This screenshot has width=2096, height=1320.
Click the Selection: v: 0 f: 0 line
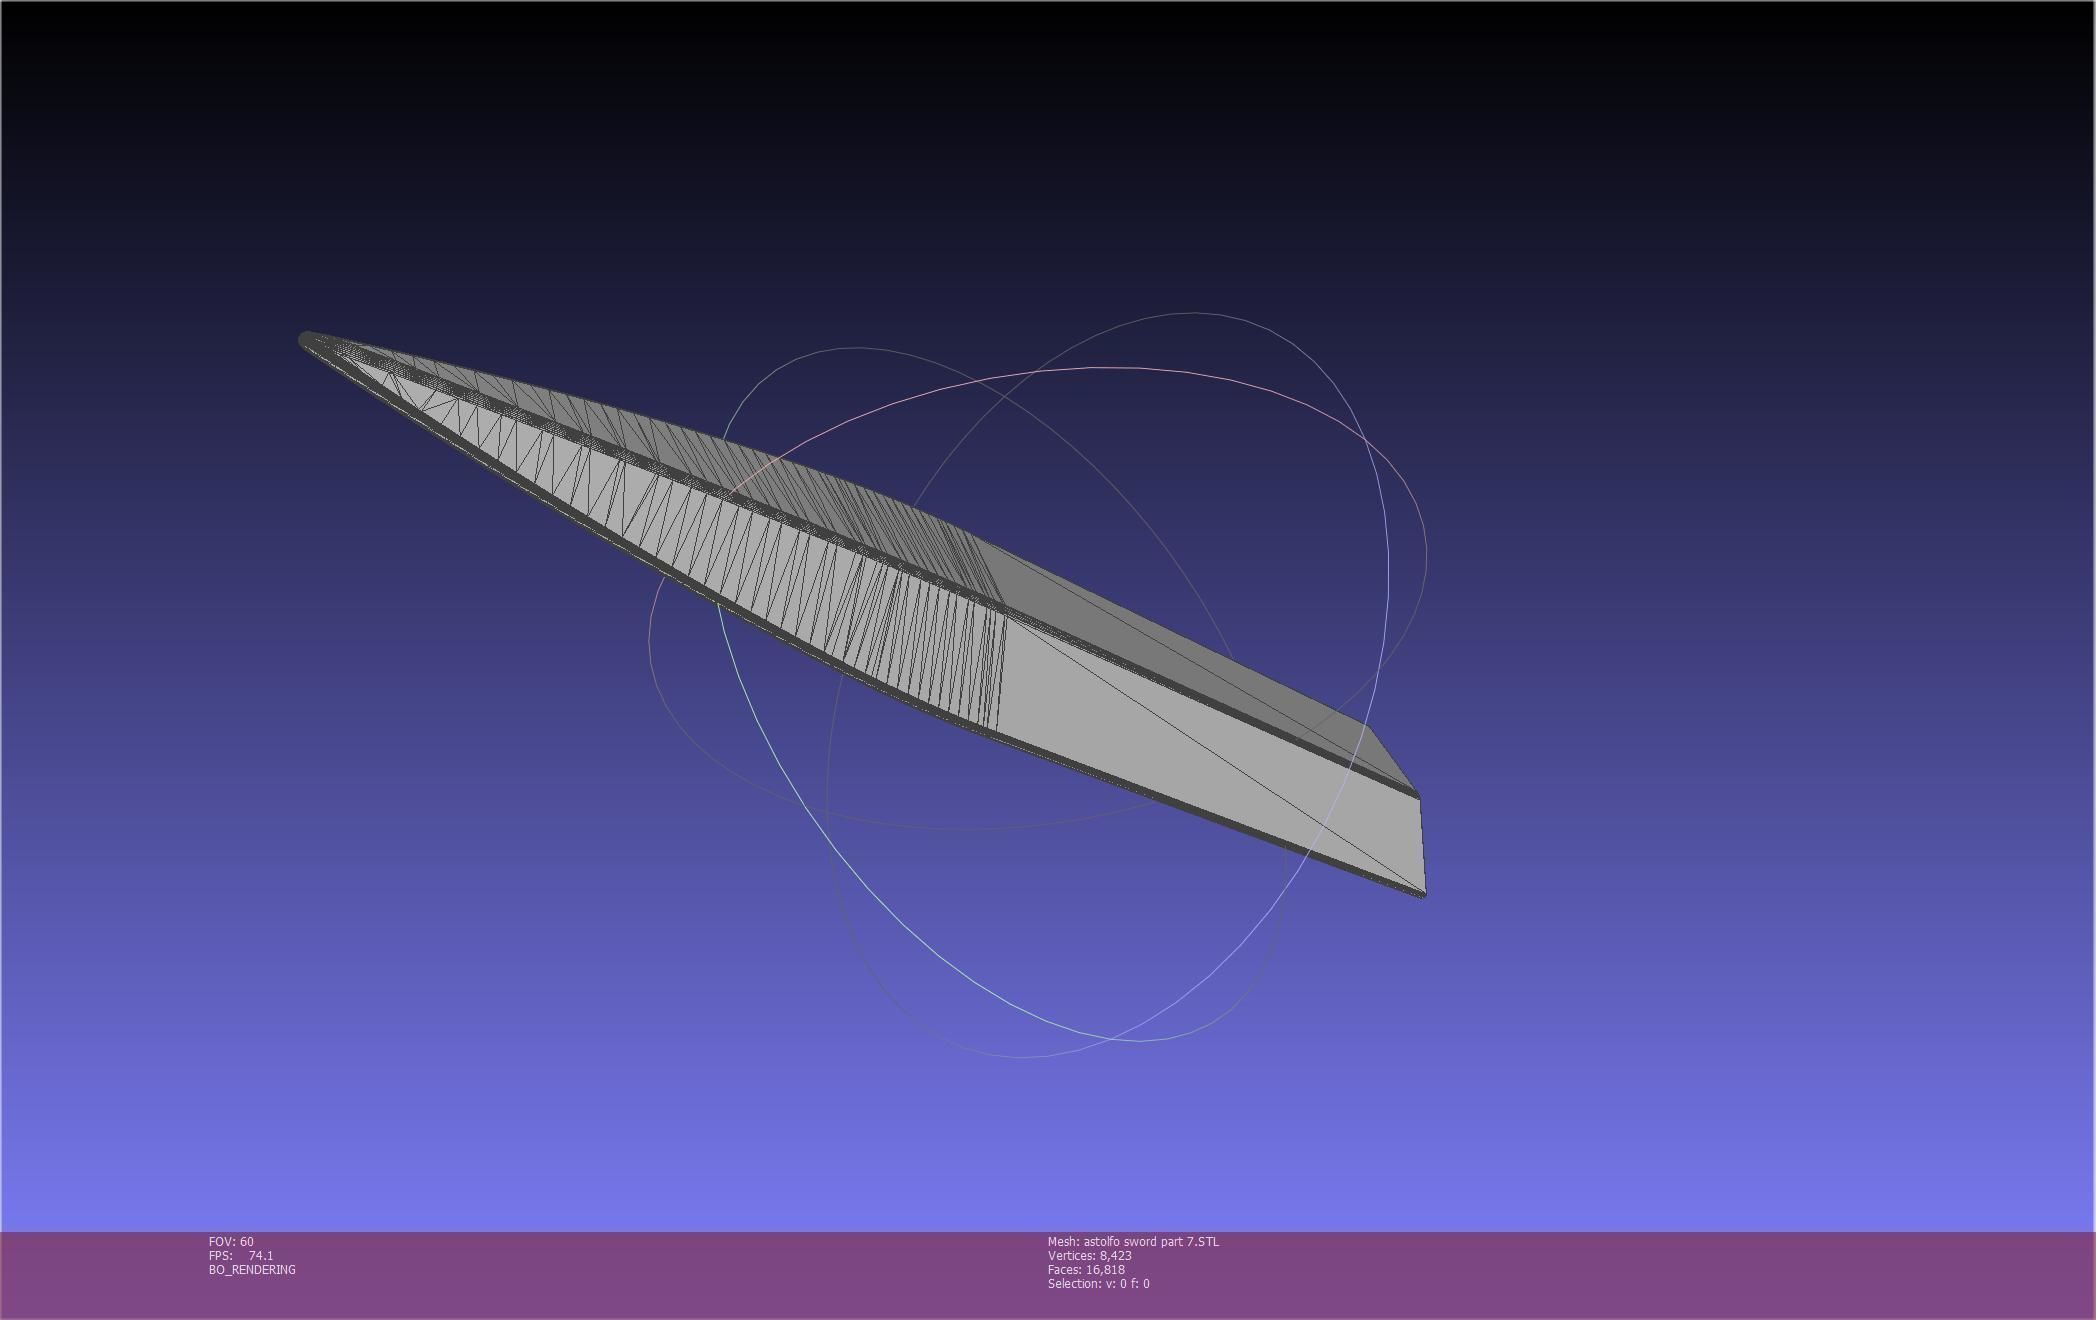click(1098, 1284)
